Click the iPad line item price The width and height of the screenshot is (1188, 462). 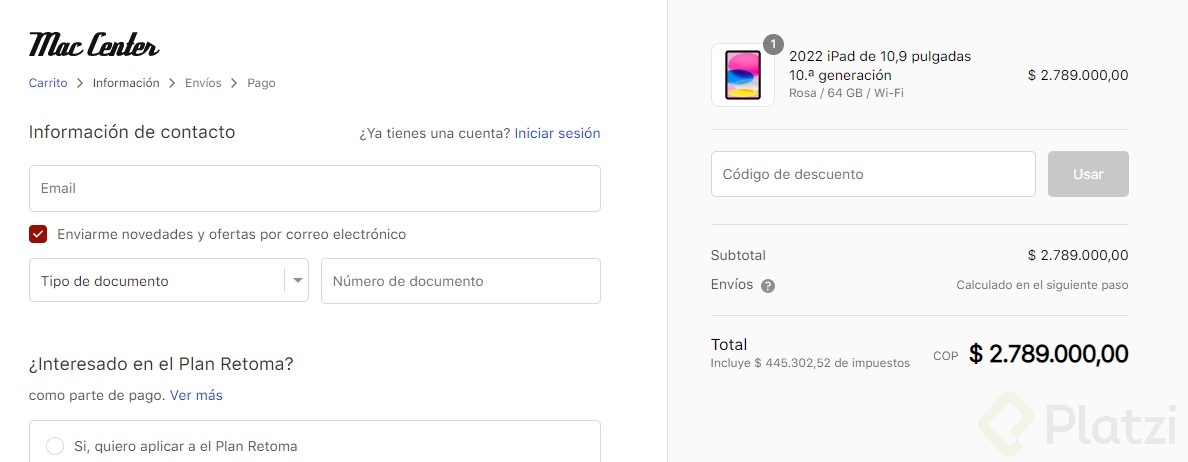(1078, 75)
